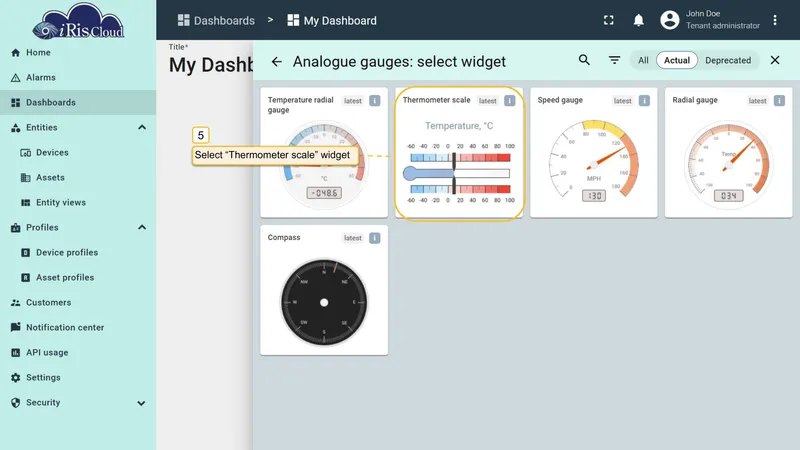Go back with the arrow icon
800x450 pixels.
pos(277,62)
